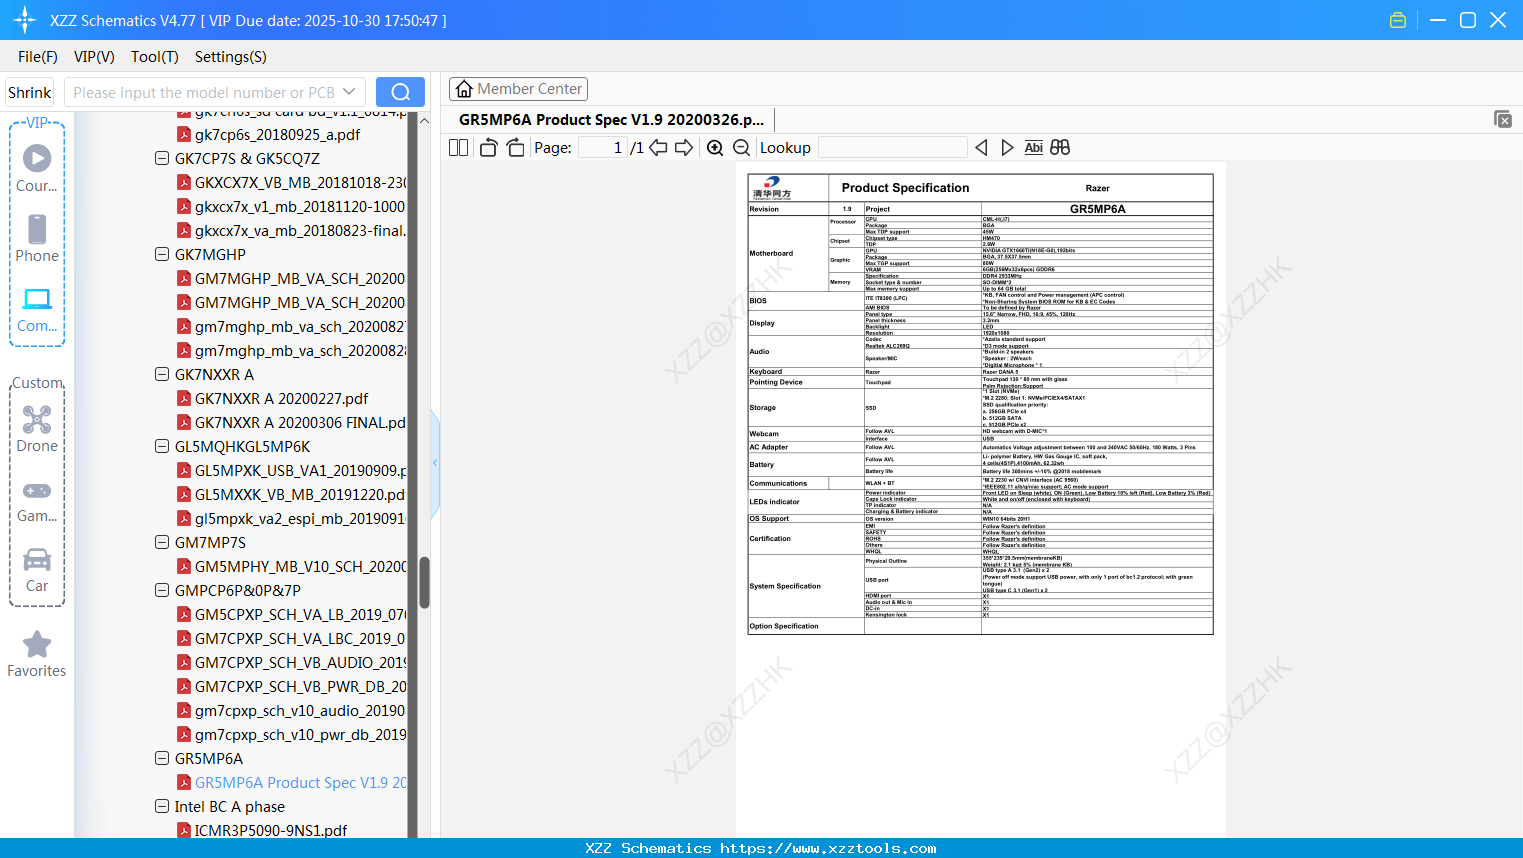Image resolution: width=1523 pixels, height=858 pixels.
Task: Collapse the GL5MQHKGL5MP6K folder
Action: tap(162, 446)
